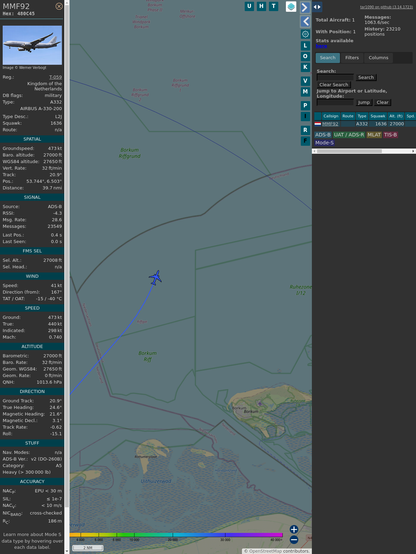Click the altitude color scale bar
Image resolution: width=416 pixels, height=554 pixels.
[176, 535]
